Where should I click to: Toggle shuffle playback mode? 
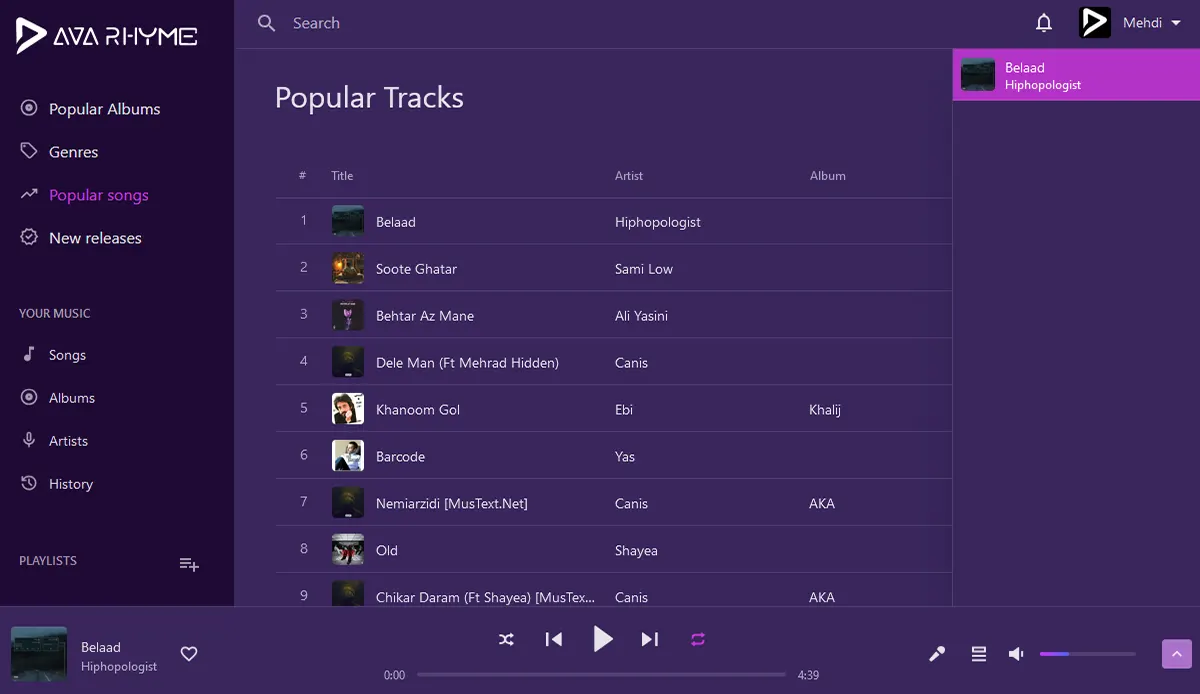coord(506,639)
